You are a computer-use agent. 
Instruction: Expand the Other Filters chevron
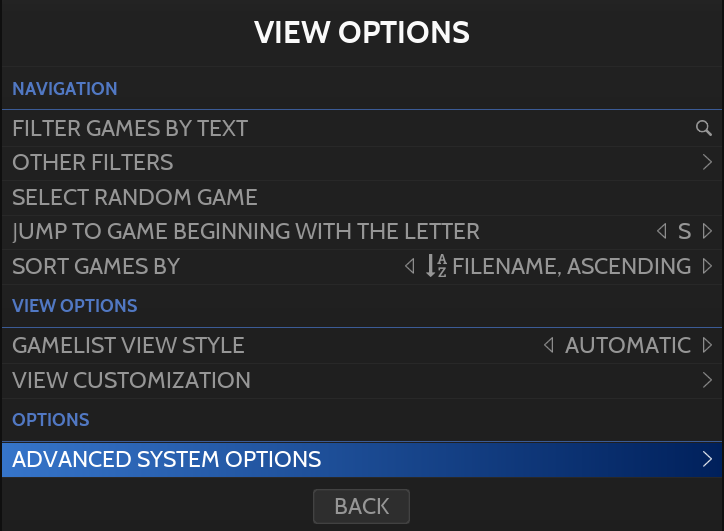coord(707,162)
